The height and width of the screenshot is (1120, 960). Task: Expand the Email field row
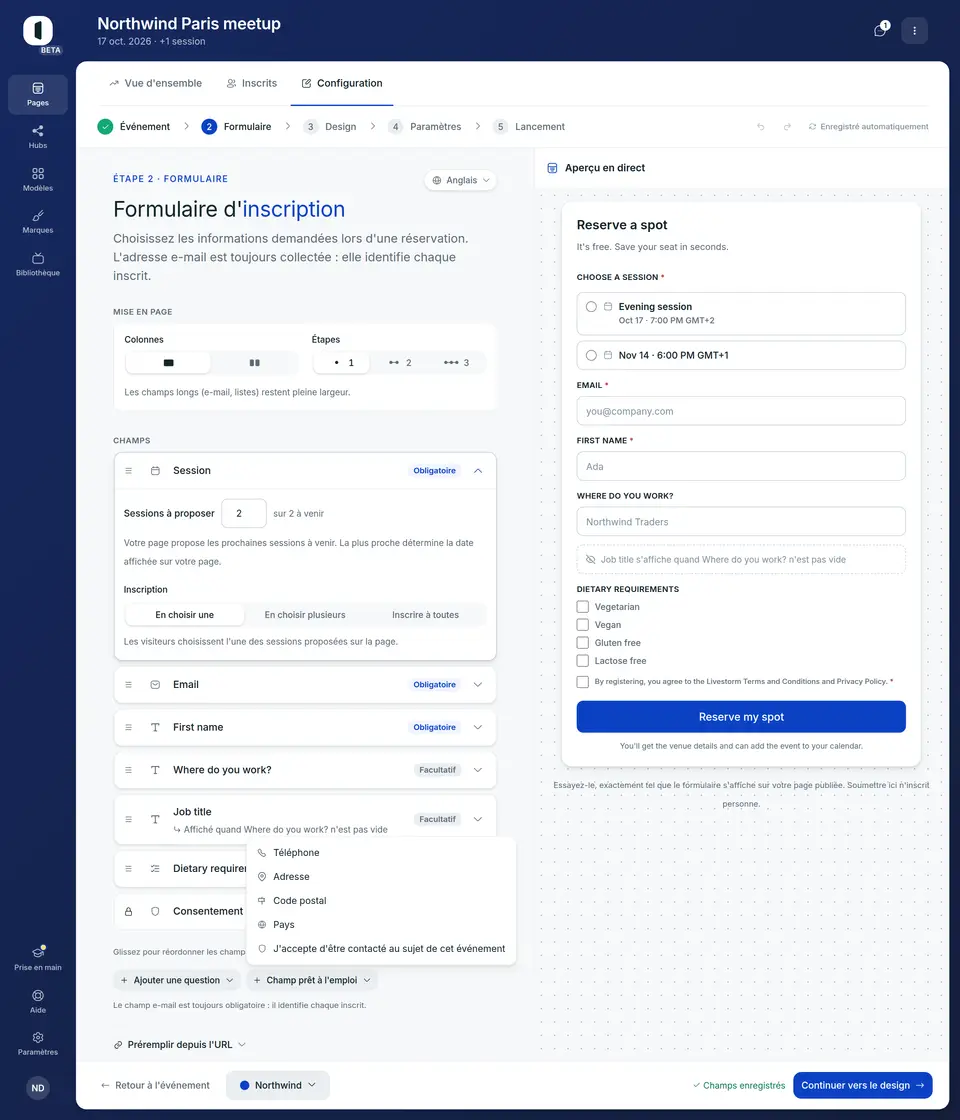click(478, 684)
